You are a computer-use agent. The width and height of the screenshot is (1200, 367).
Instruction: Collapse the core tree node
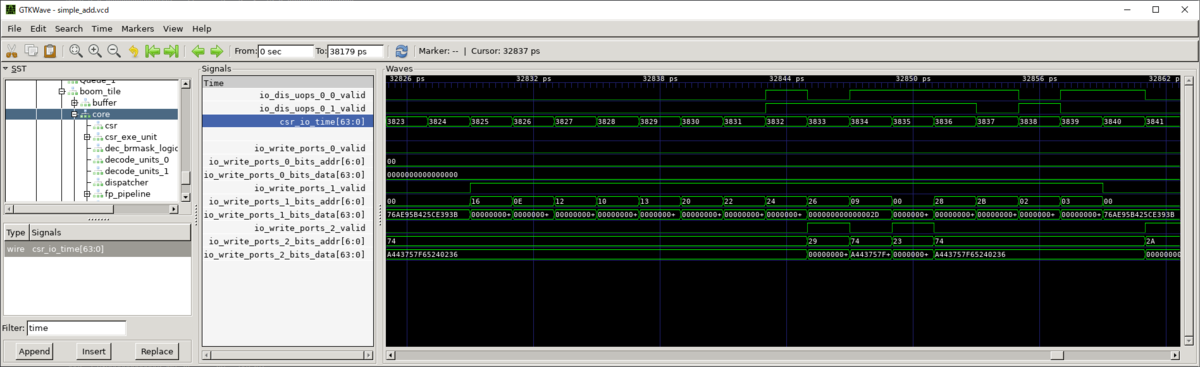coord(74,114)
